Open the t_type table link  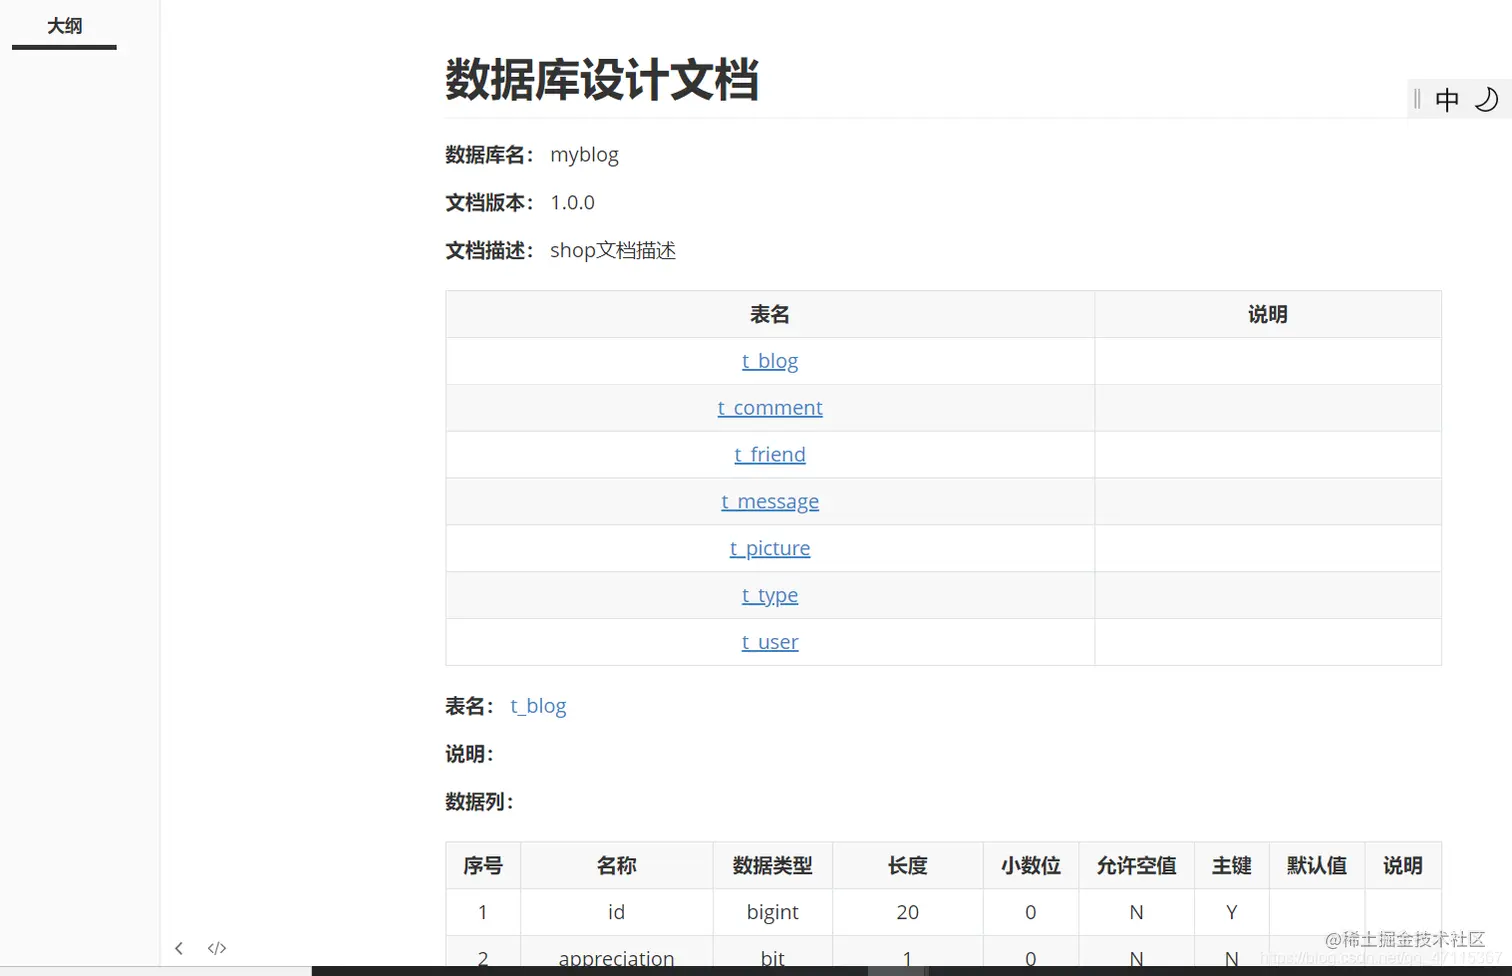[769, 595]
